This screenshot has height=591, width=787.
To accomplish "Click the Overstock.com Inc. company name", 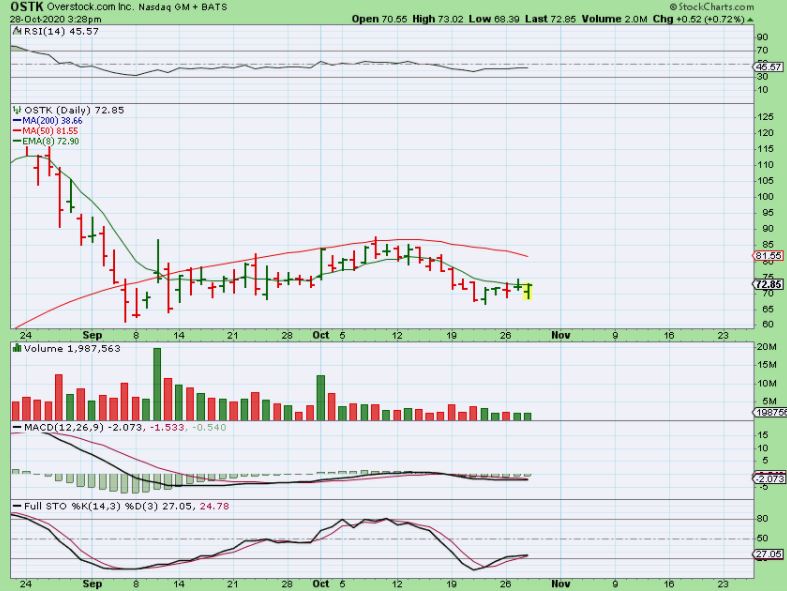I will click(89, 7).
